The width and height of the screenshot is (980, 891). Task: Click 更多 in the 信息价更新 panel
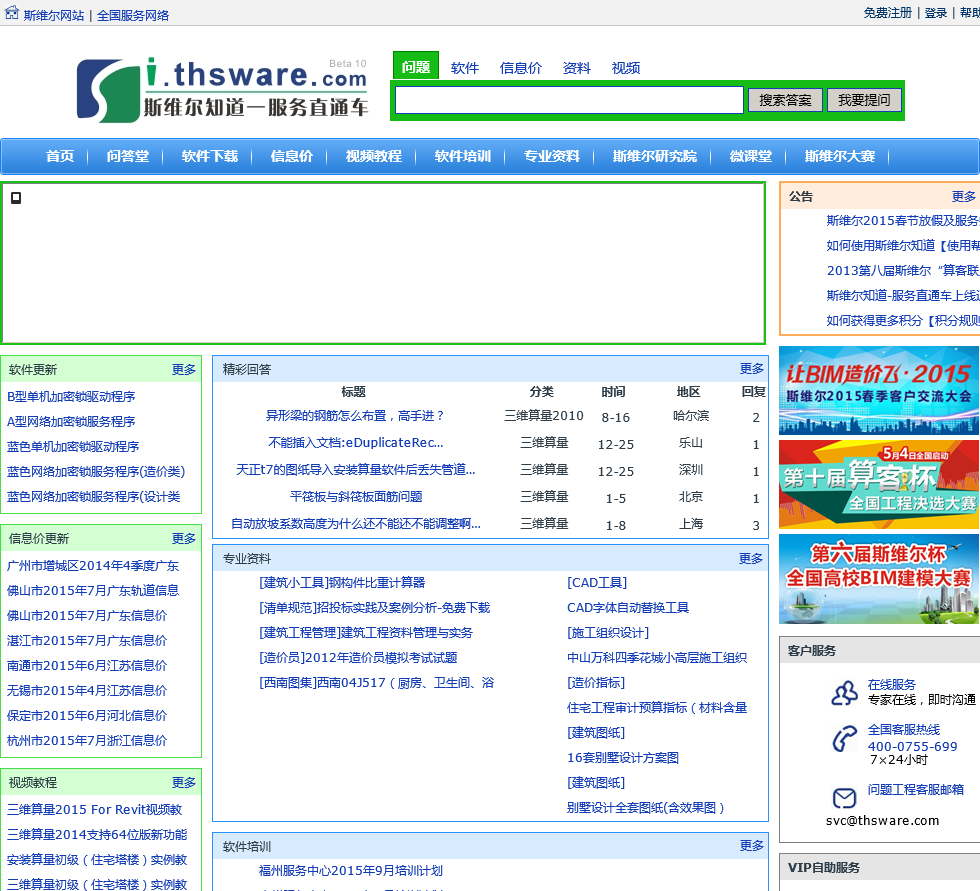(184, 539)
